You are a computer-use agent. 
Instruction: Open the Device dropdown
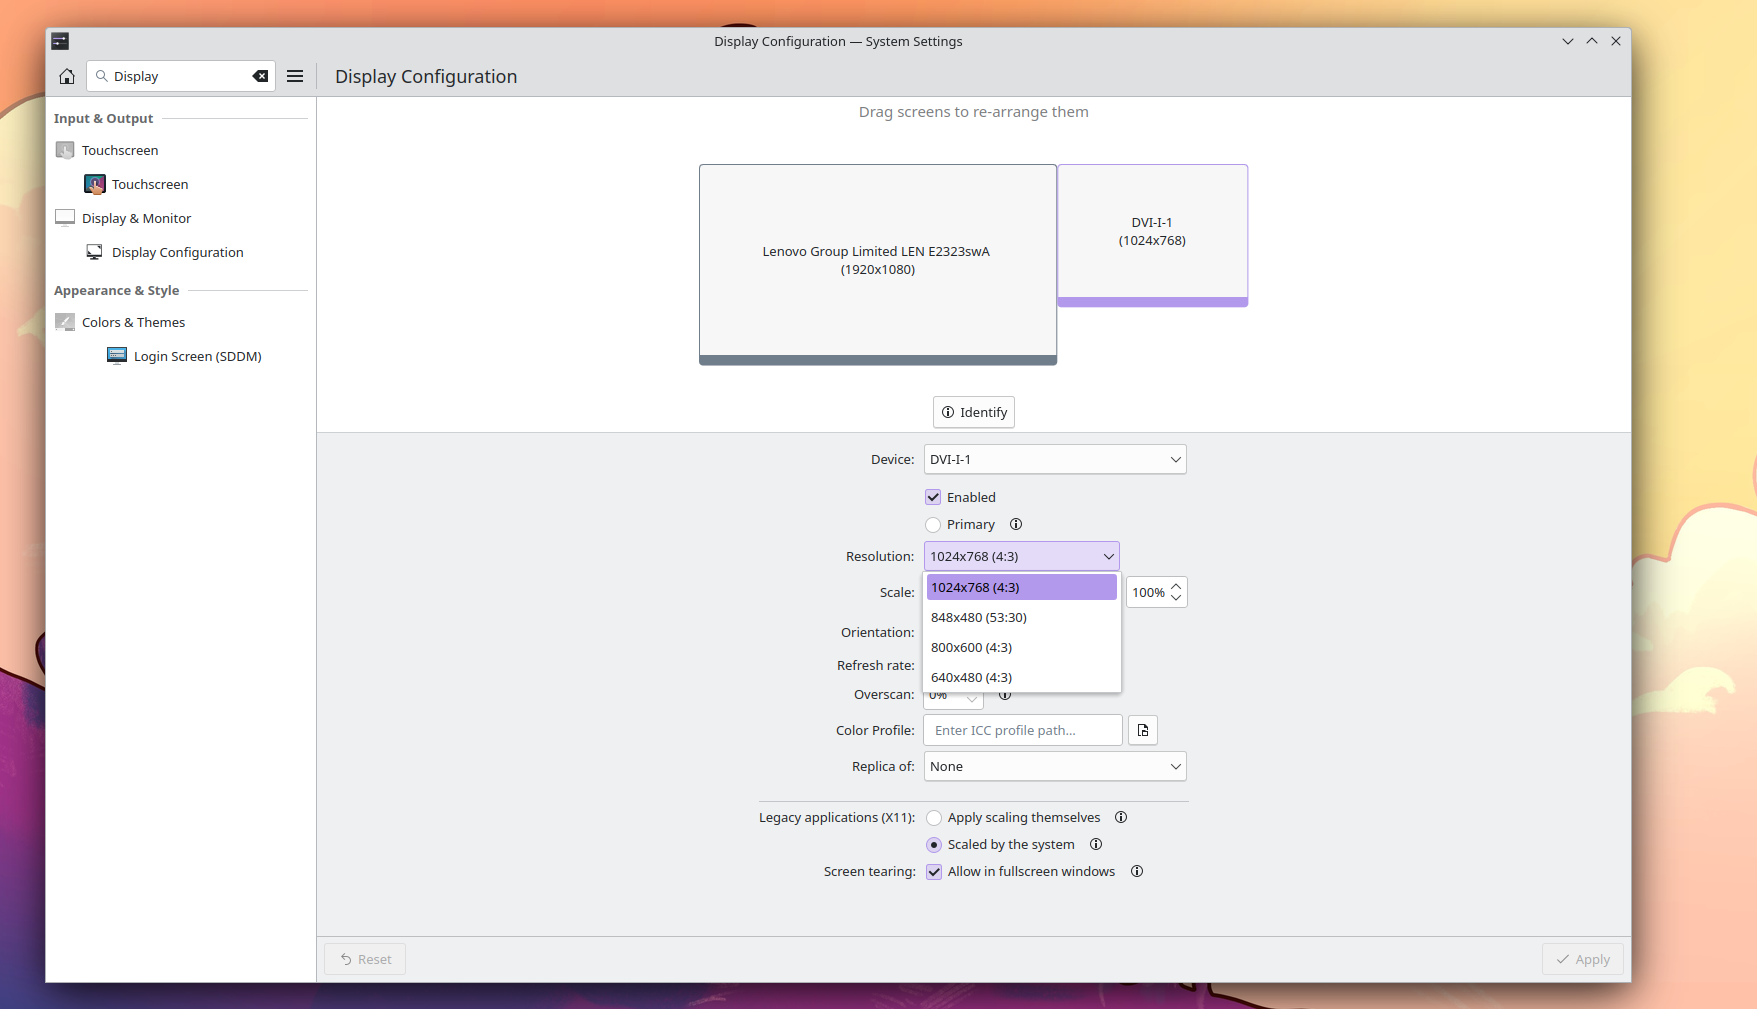tap(1054, 460)
